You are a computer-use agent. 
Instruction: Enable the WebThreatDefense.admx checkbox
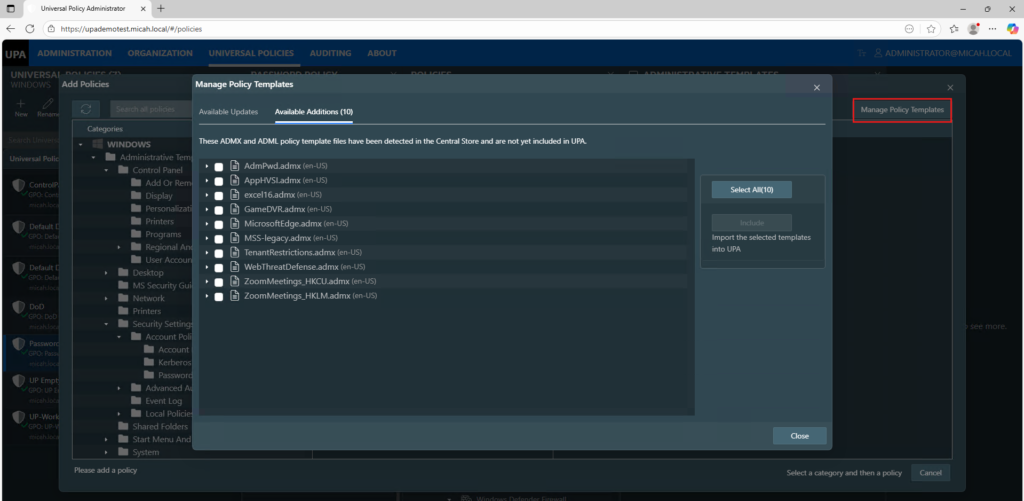pos(219,268)
